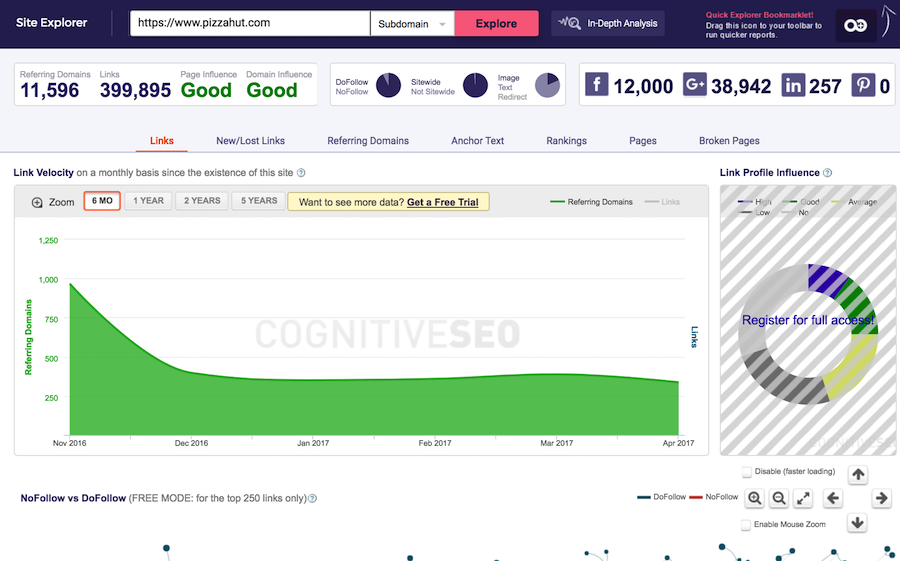
Task: Pan the link graph right
Action: coord(881,498)
